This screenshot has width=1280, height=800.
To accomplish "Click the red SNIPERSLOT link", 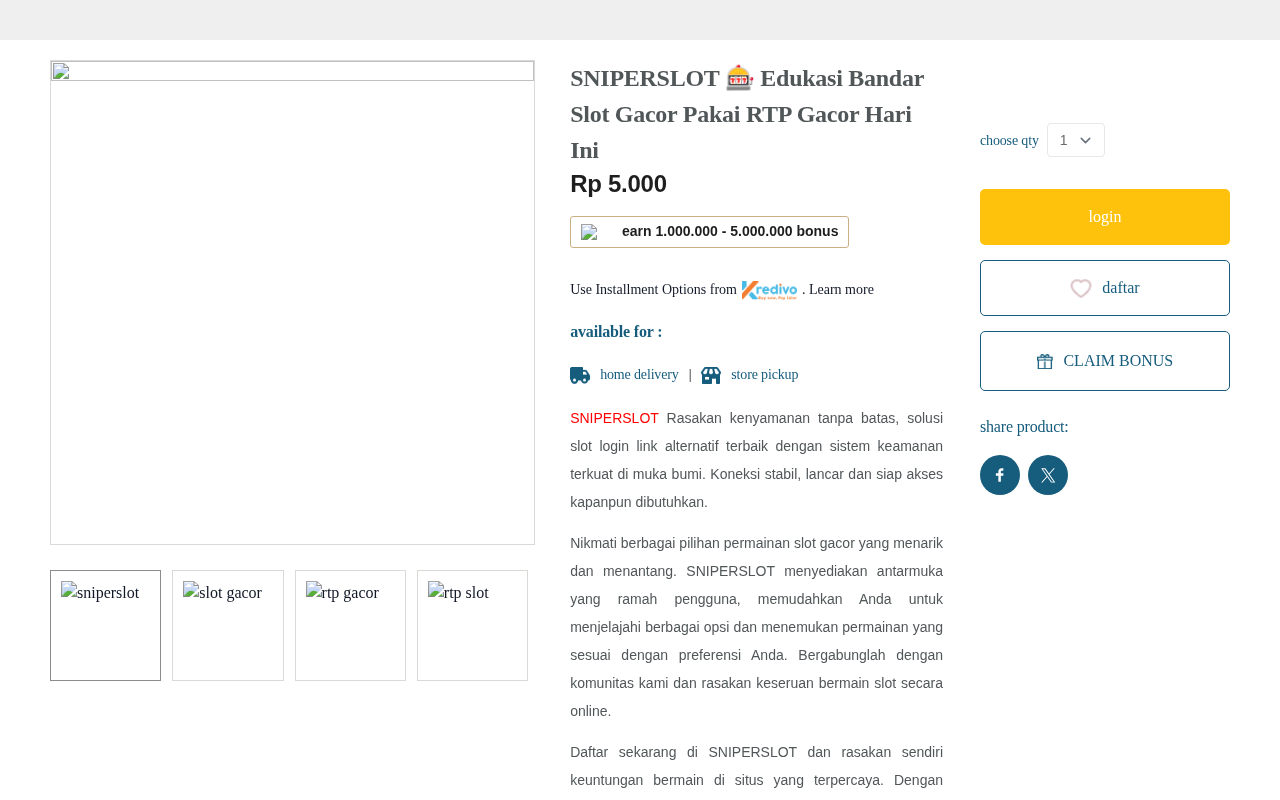I will (x=614, y=418).
